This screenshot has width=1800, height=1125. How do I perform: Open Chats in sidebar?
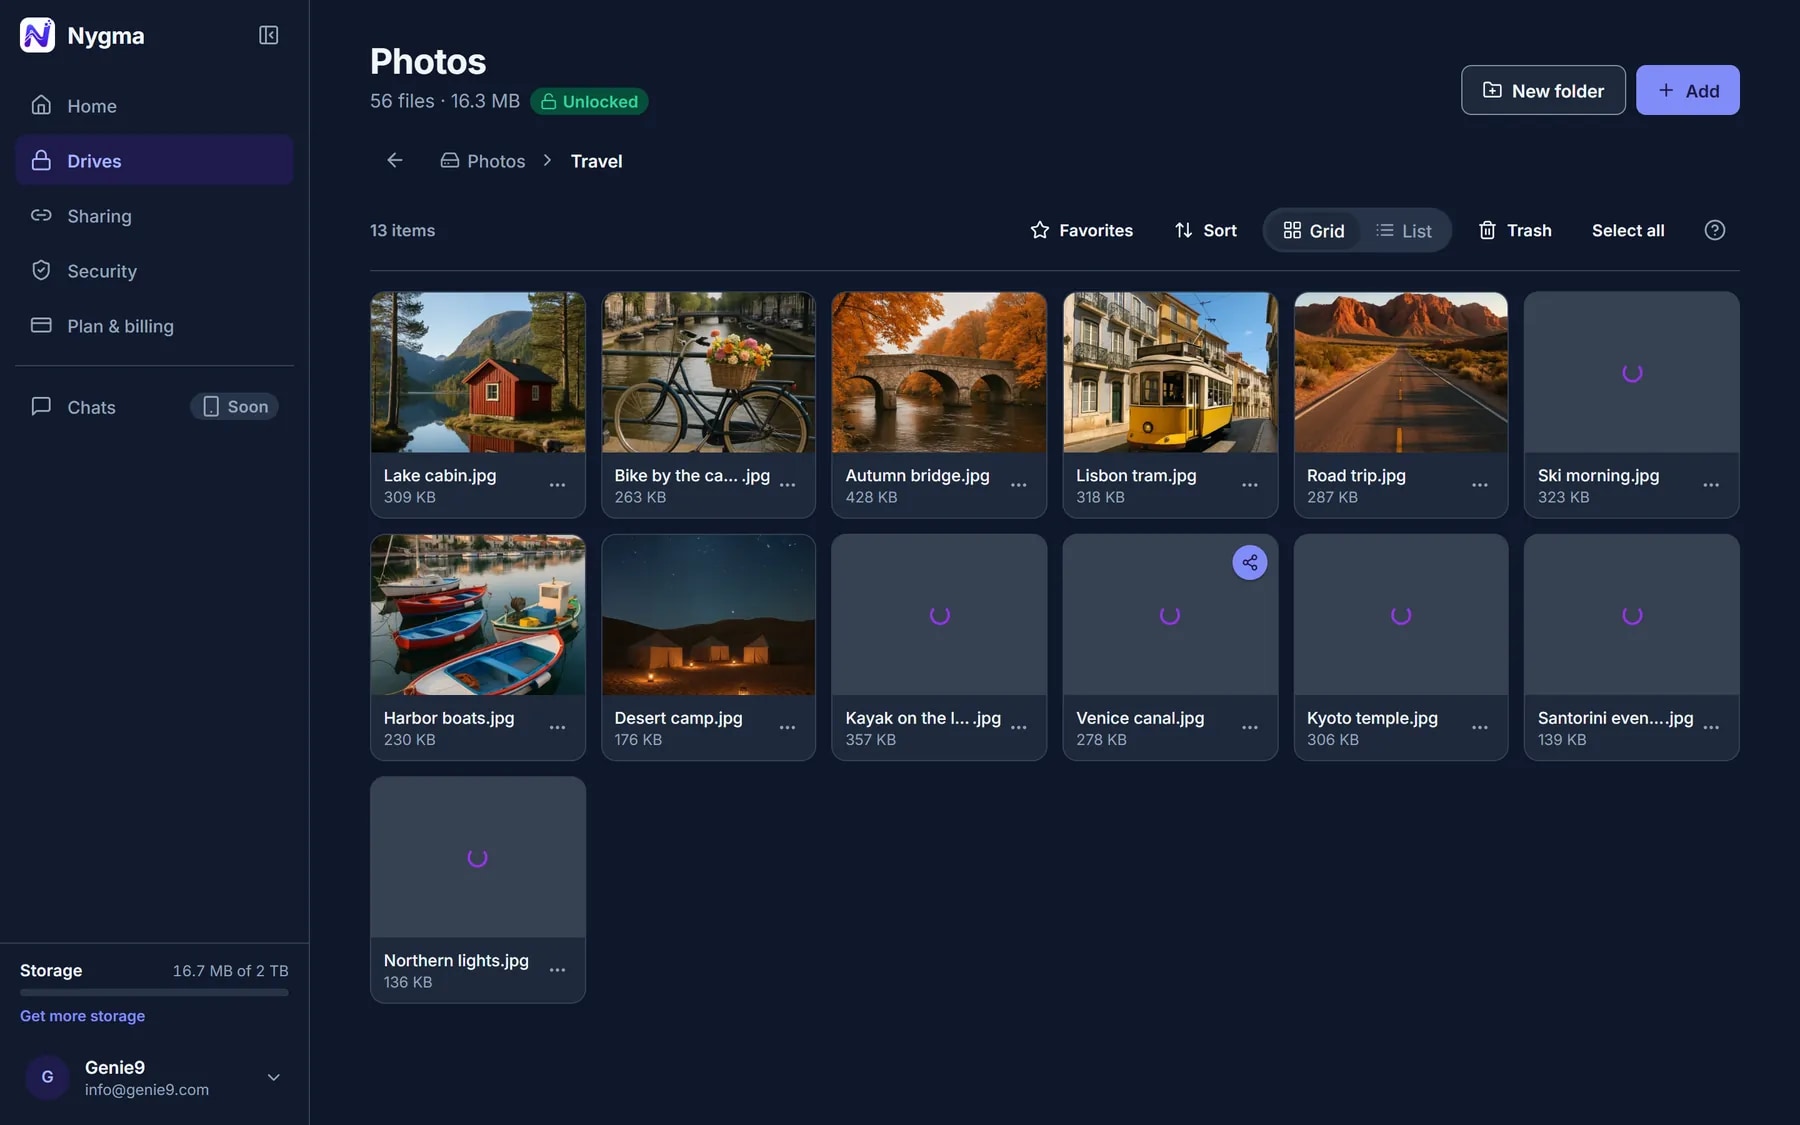(x=154, y=406)
